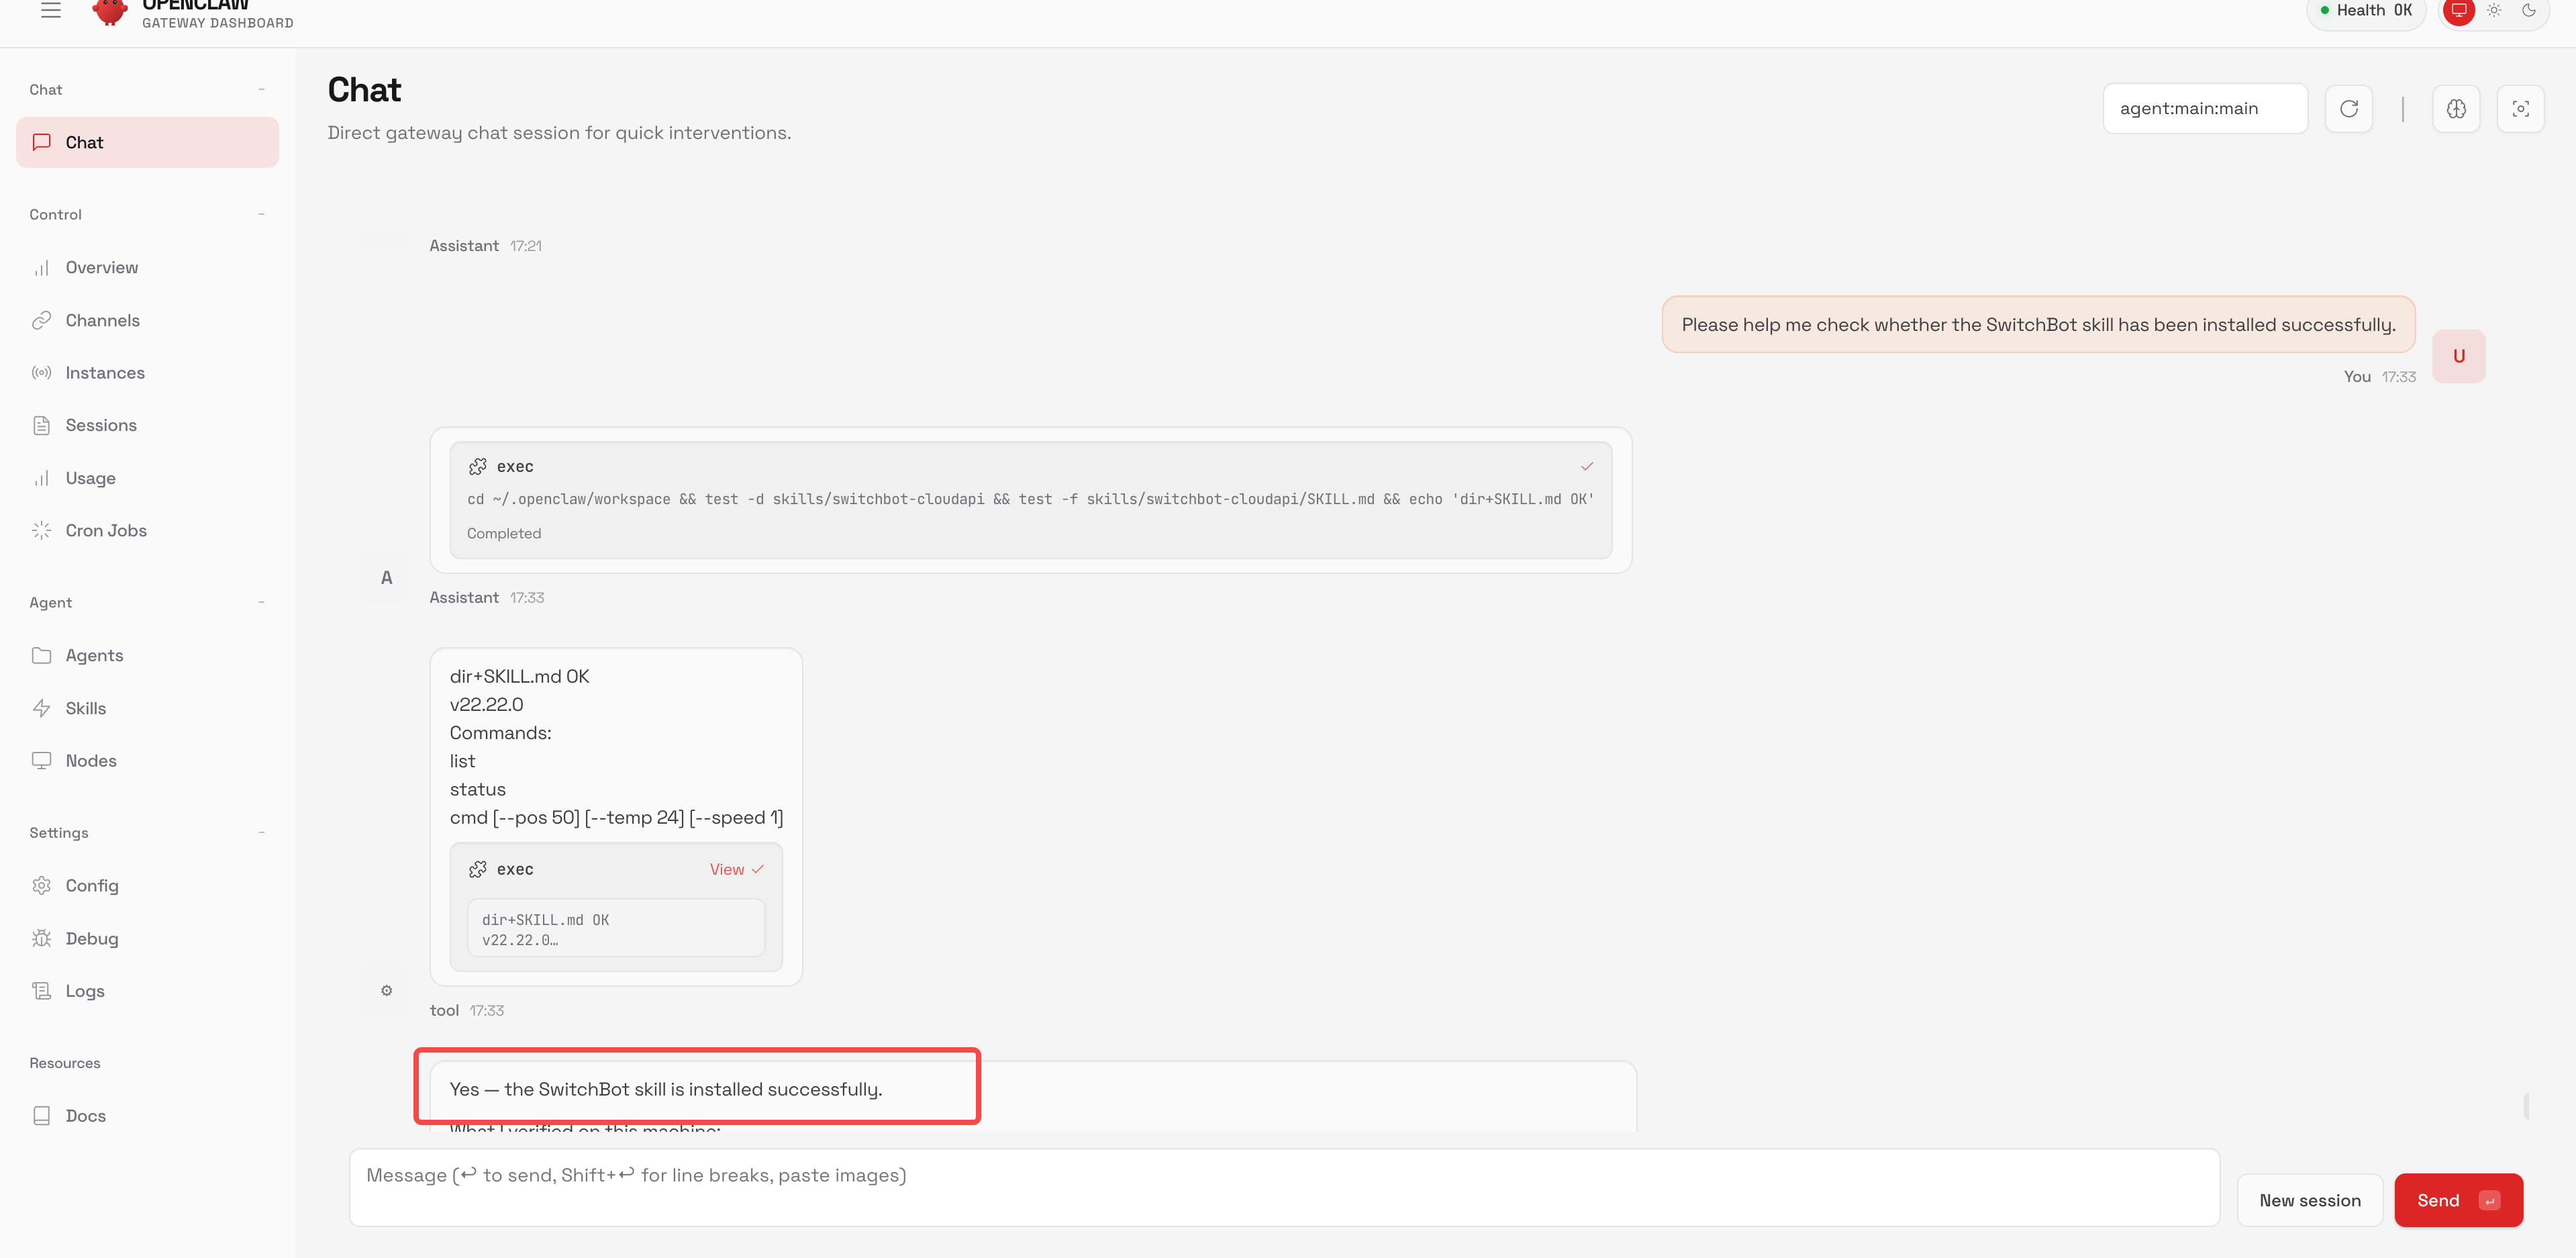Click the Health OK status pill

(x=2365, y=11)
